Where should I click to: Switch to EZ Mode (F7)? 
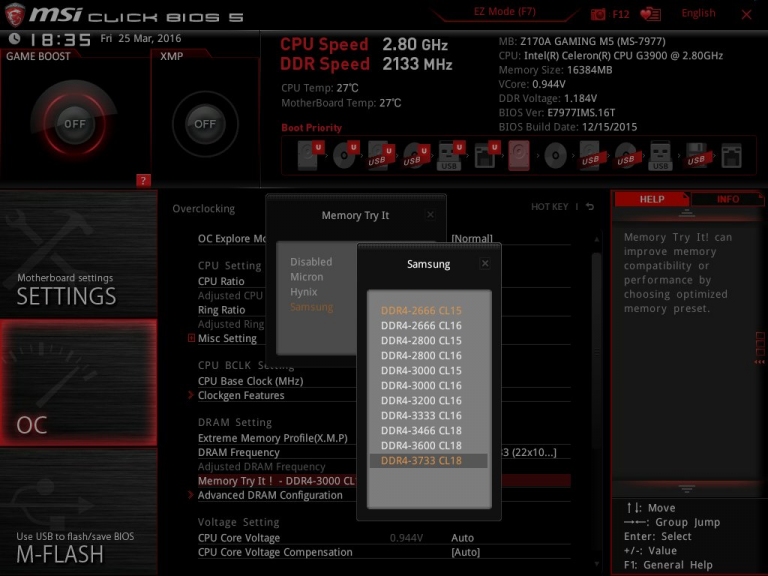(x=504, y=12)
